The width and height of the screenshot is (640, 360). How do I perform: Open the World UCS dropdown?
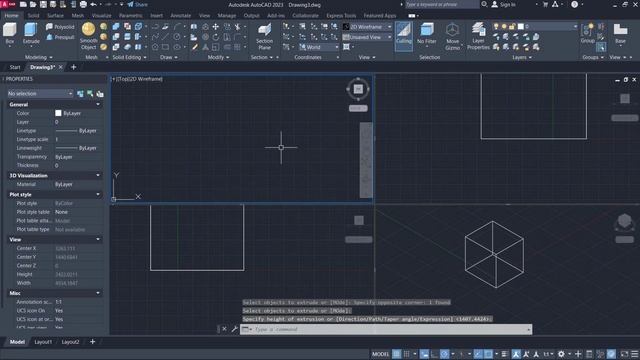(x=319, y=47)
